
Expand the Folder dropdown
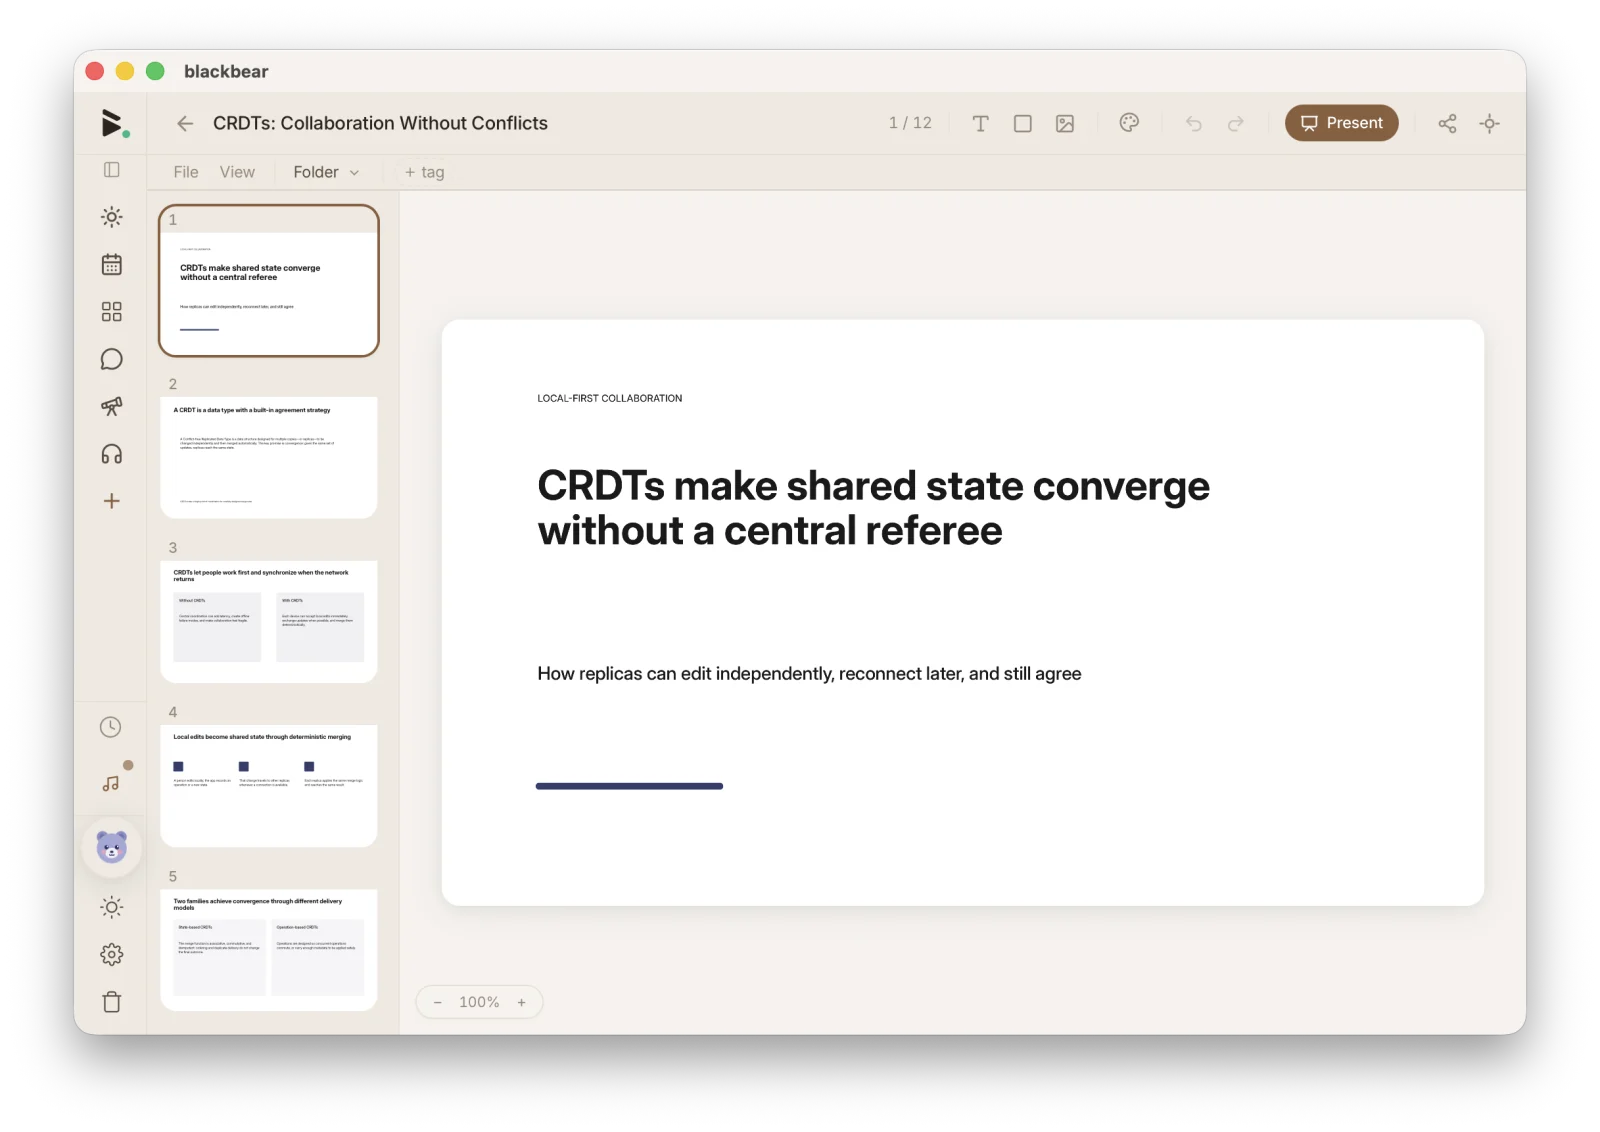(326, 172)
